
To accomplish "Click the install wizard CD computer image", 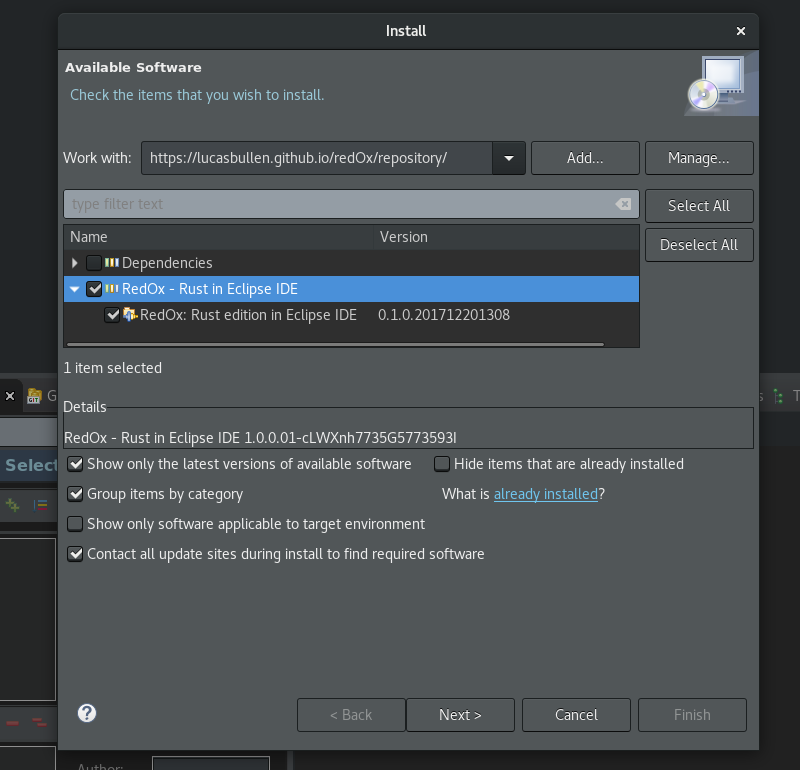I will pos(721,84).
